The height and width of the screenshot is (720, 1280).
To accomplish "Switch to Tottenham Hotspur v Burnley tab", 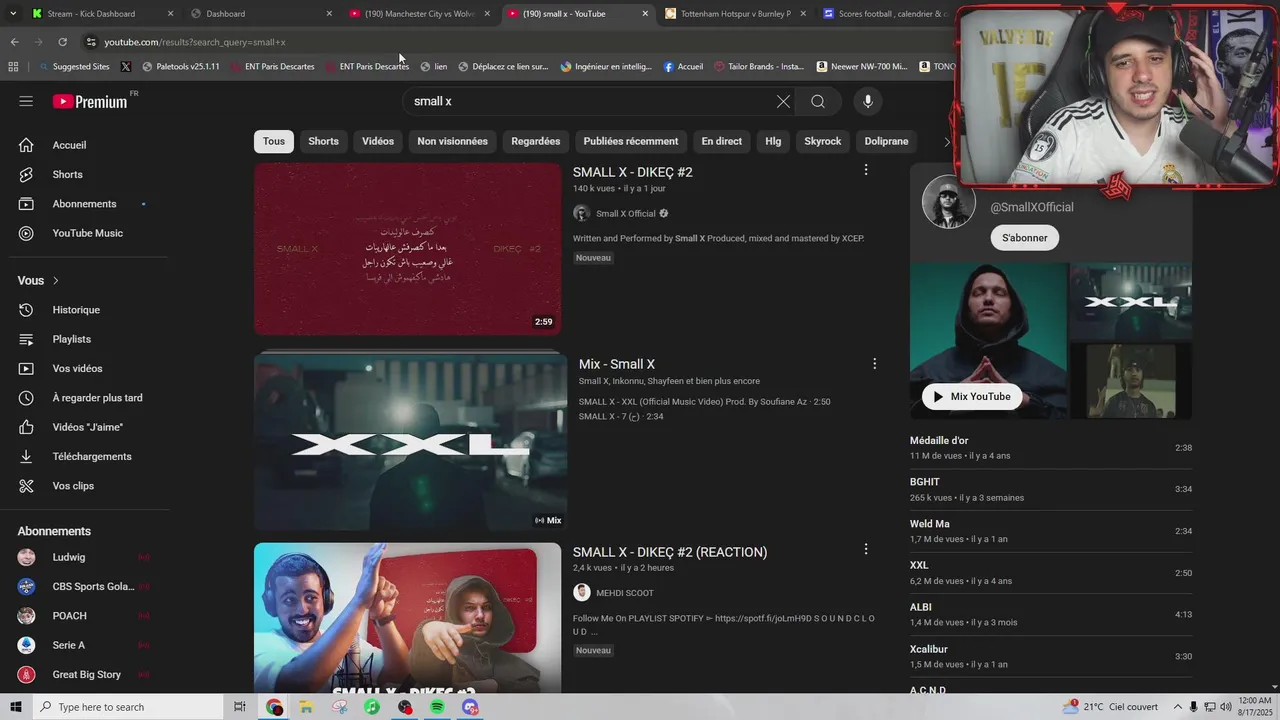I will (x=735, y=14).
